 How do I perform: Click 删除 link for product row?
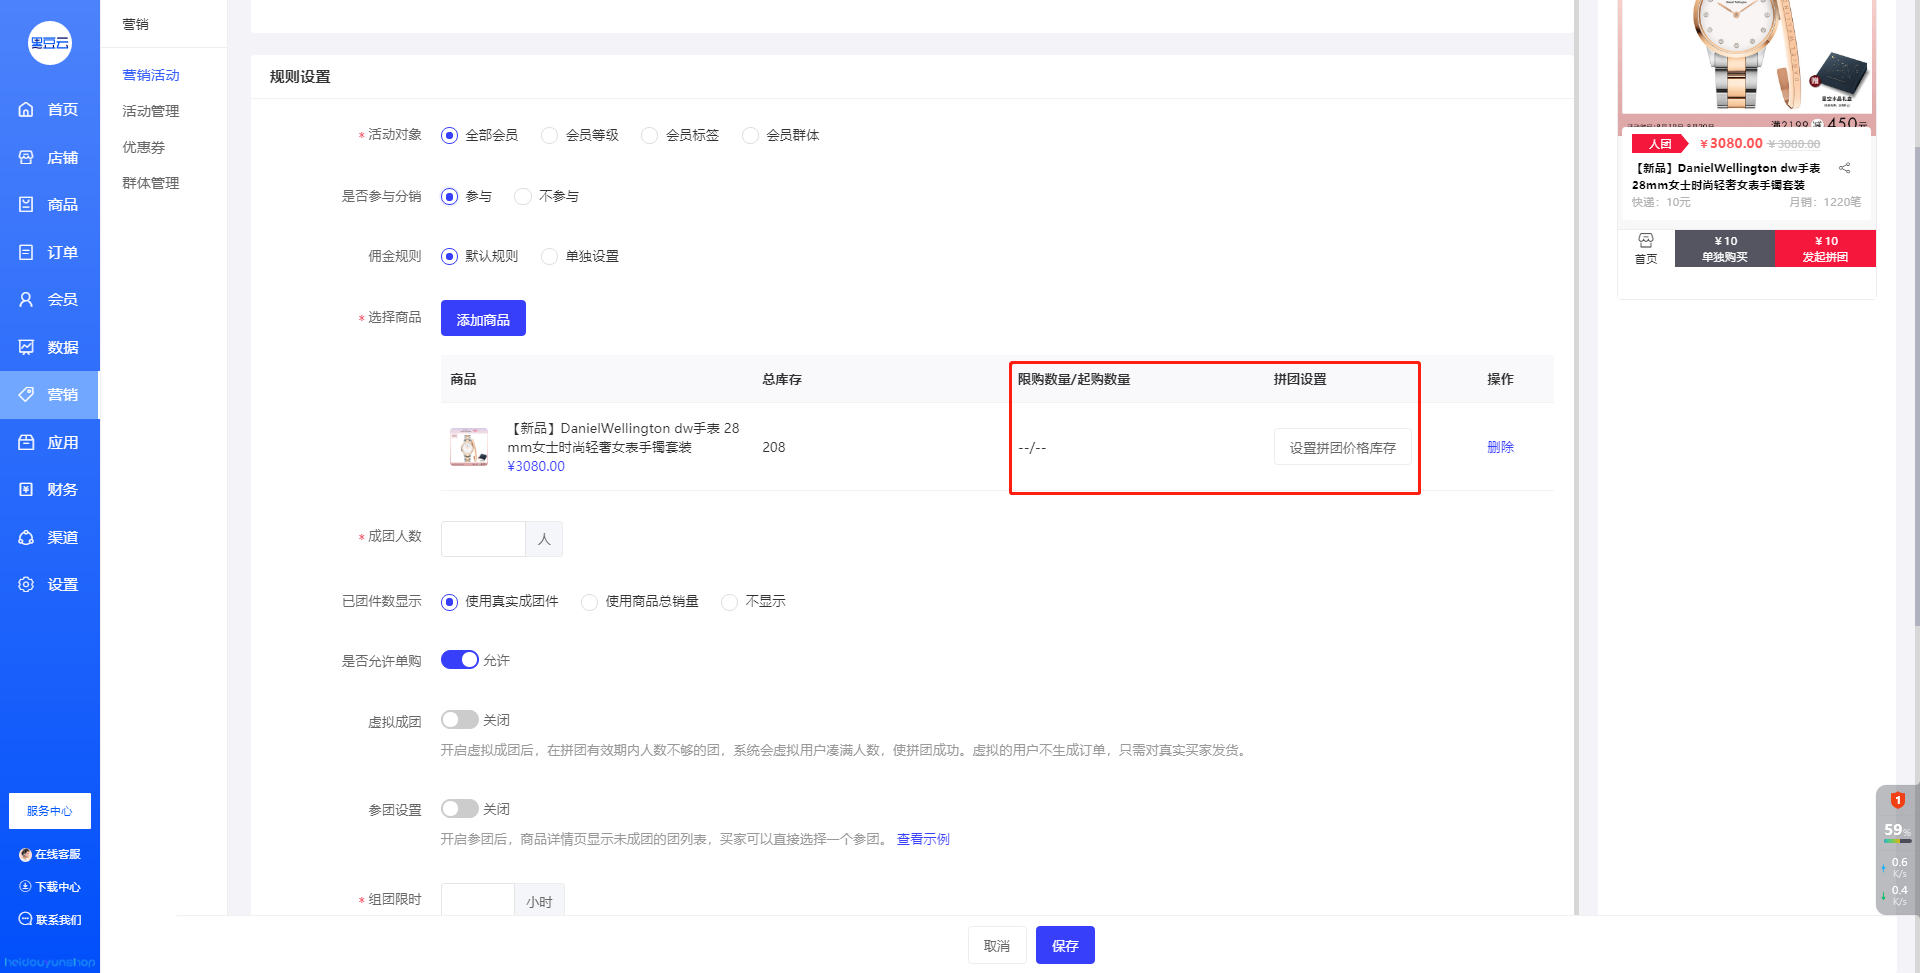point(1500,447)
